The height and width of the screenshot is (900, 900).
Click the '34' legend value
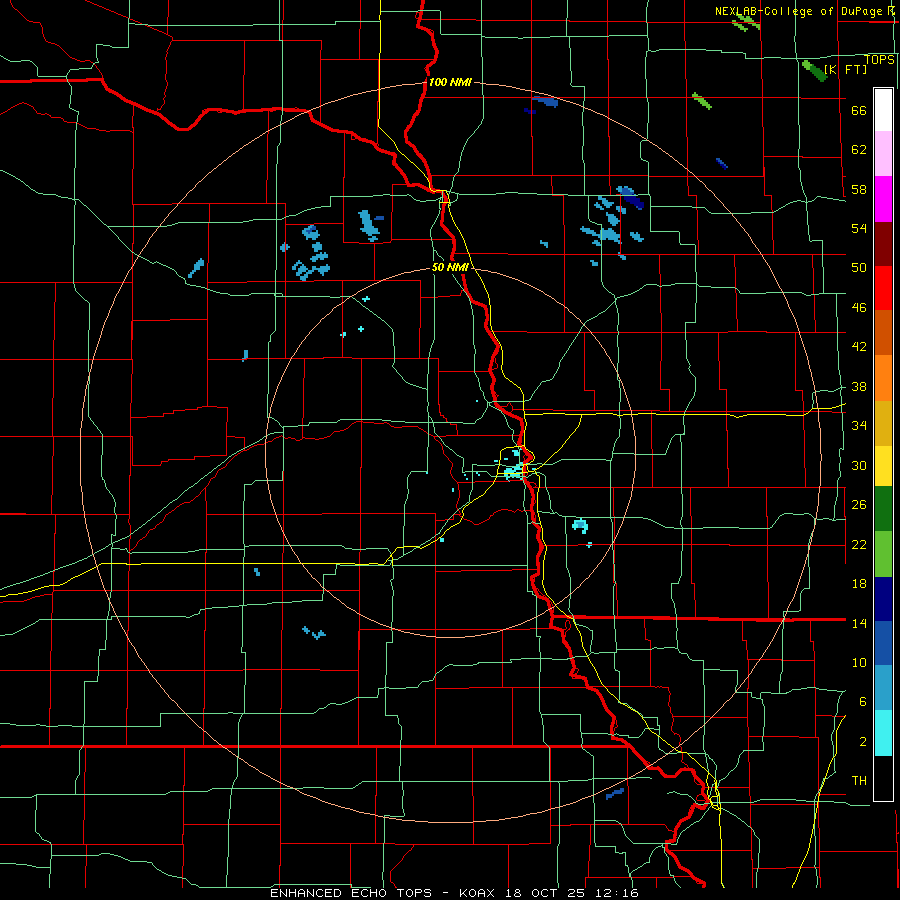(859, 425)
